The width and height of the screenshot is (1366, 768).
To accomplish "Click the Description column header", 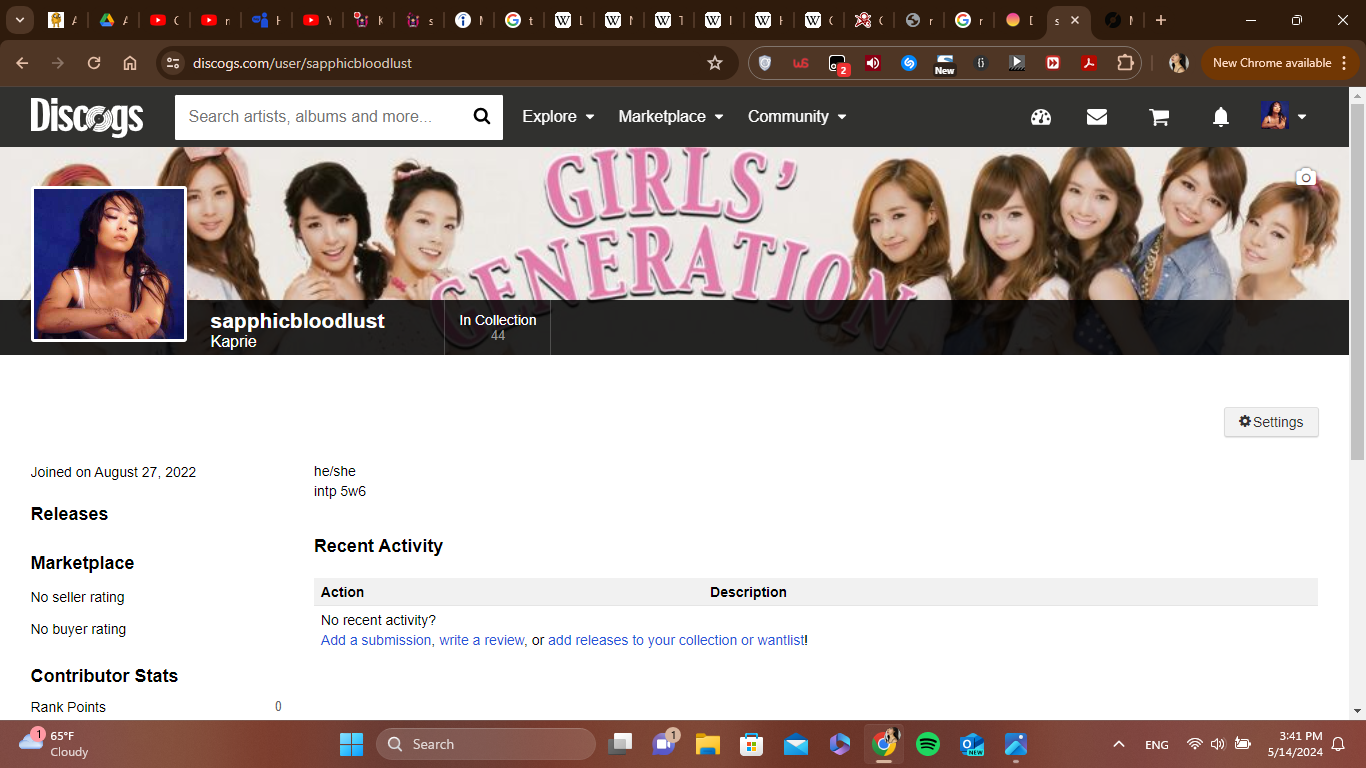I will [x=748, y=592].
